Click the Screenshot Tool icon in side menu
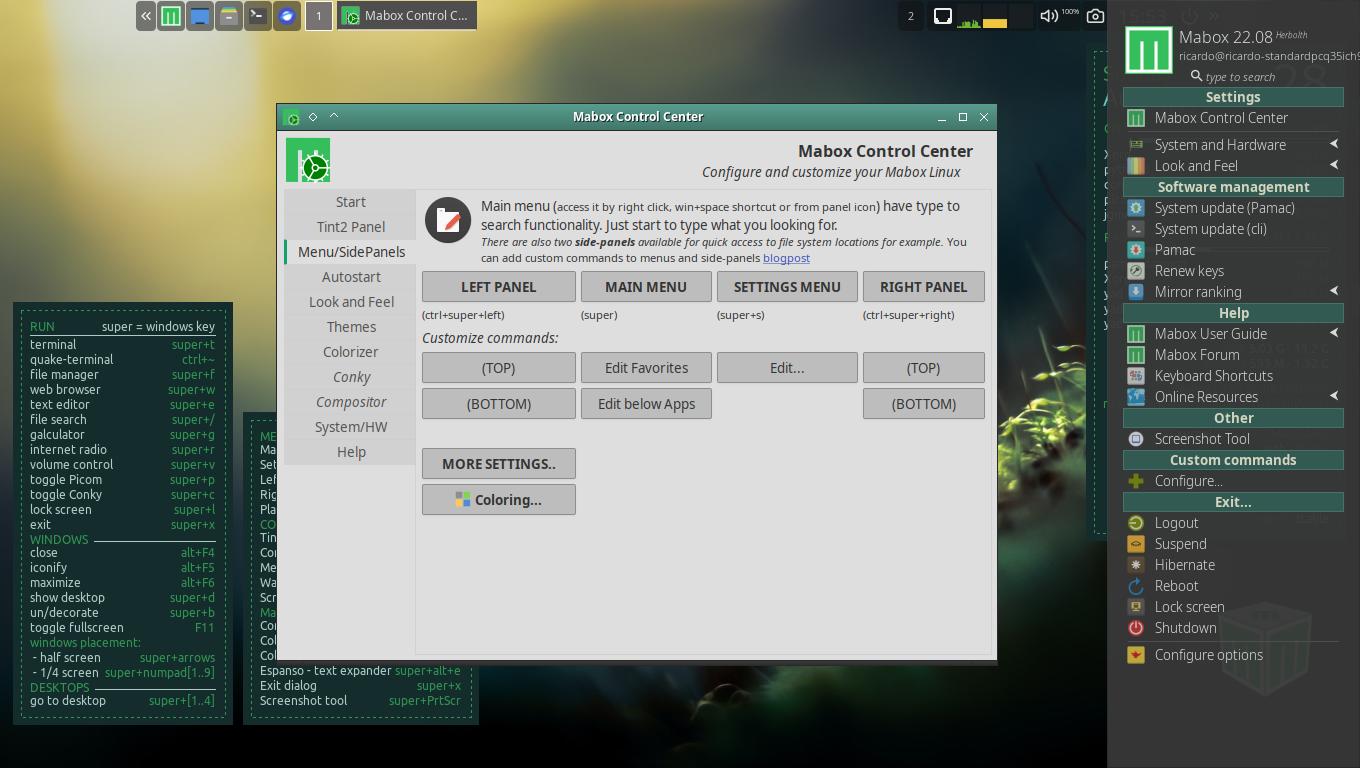 point(1136,439)
